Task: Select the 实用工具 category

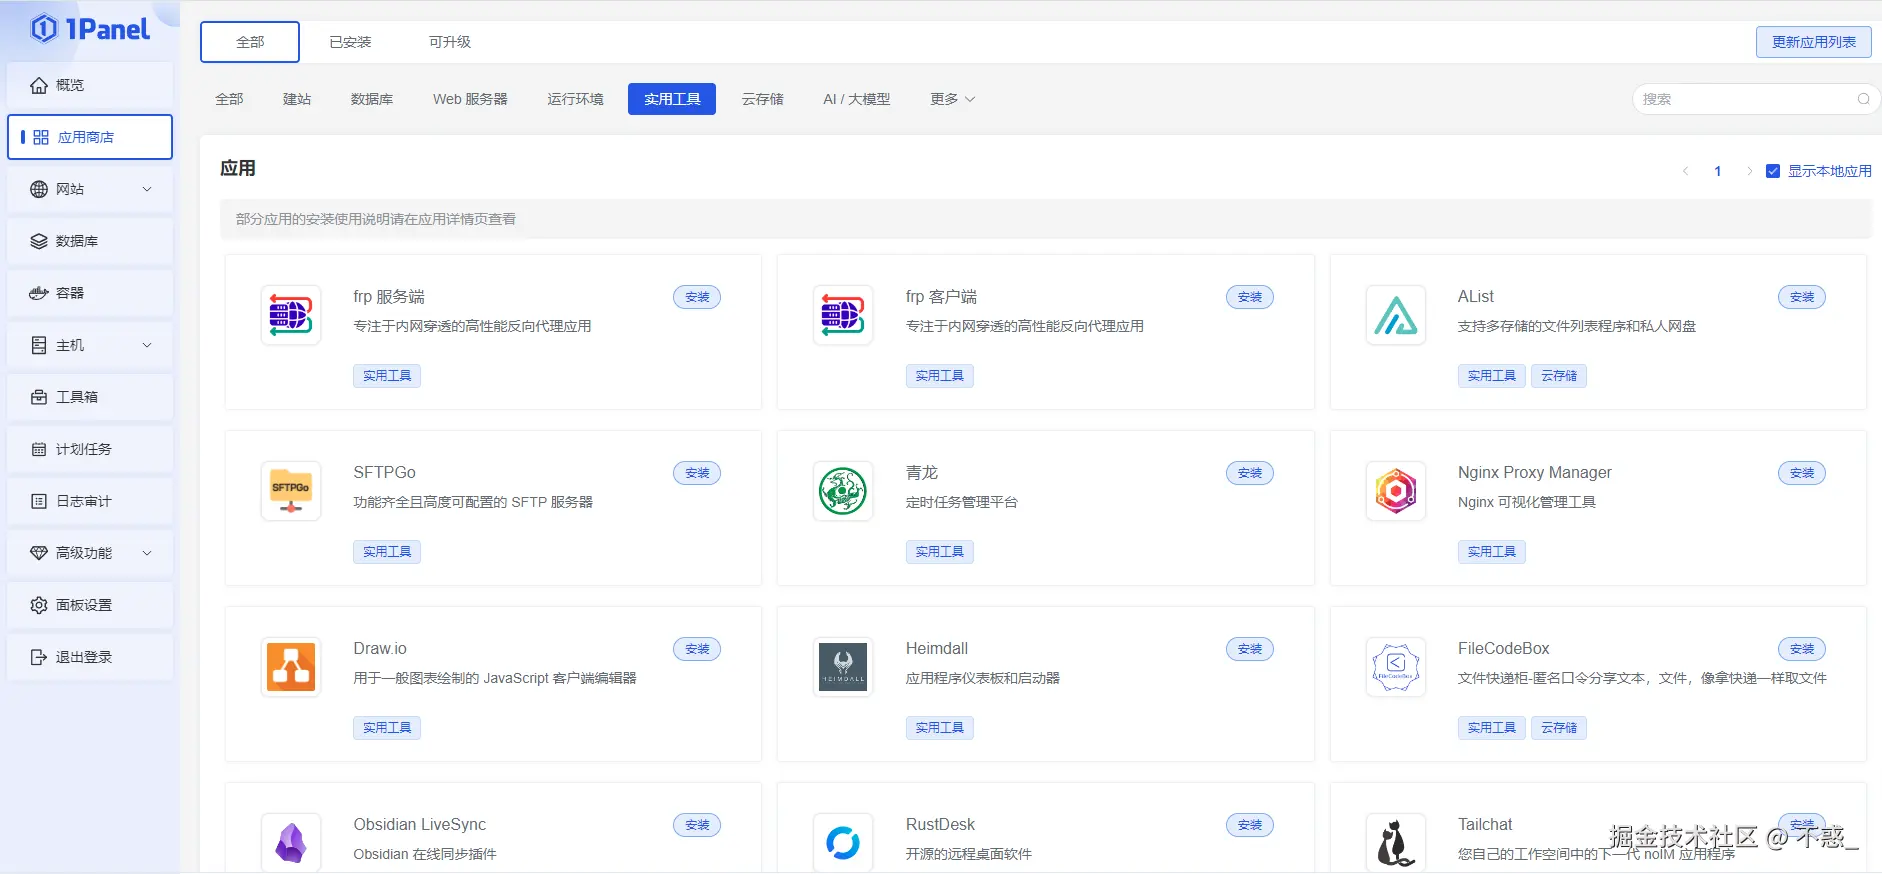Action: (672, 99)
